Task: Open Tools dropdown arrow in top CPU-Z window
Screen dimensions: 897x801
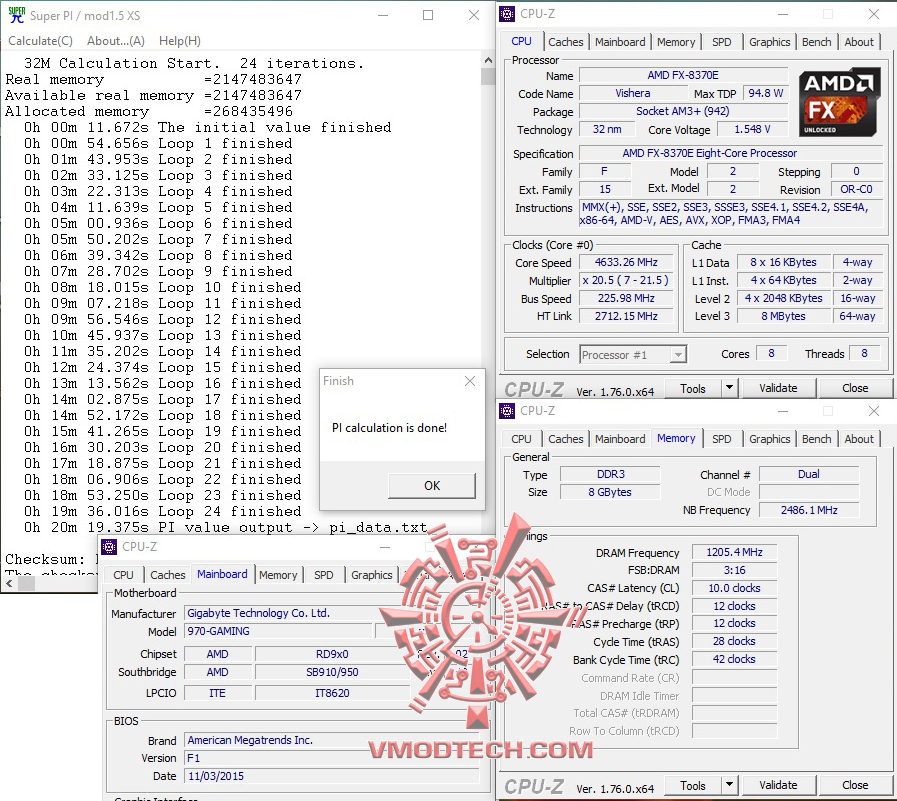Action: 729,388
